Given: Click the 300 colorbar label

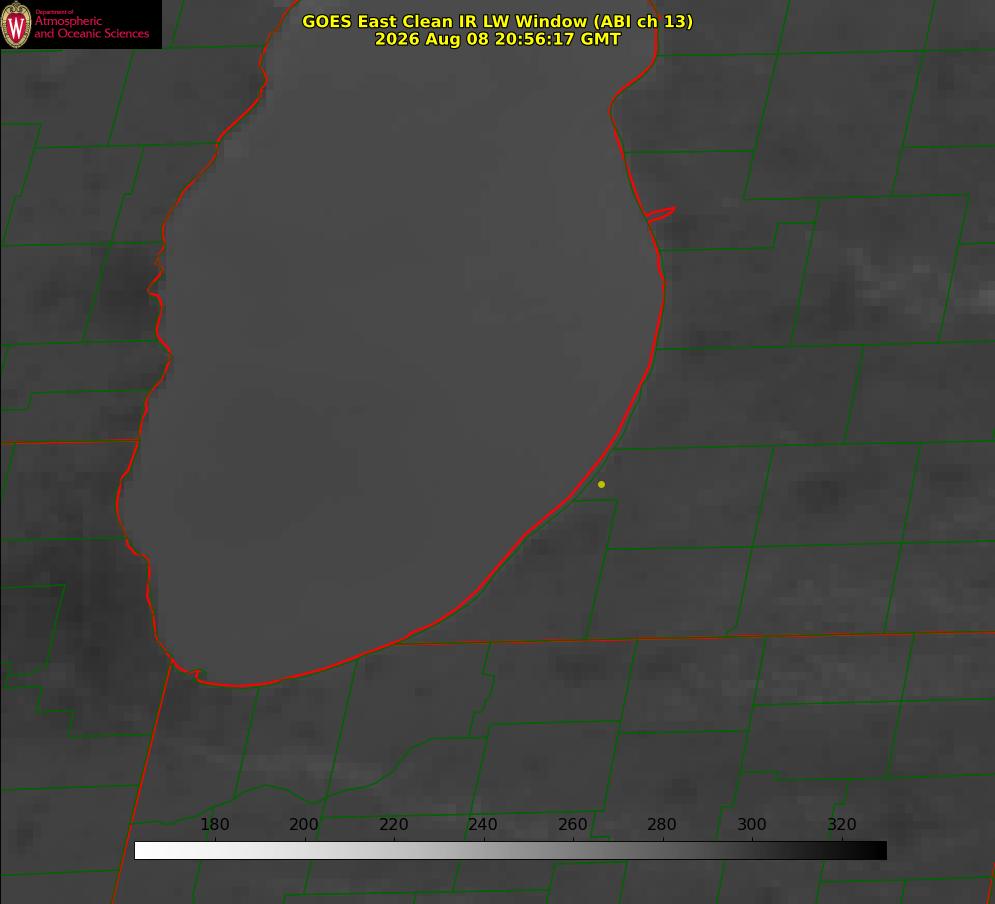Looking at the screenshot, I should [x=752, y=825].
